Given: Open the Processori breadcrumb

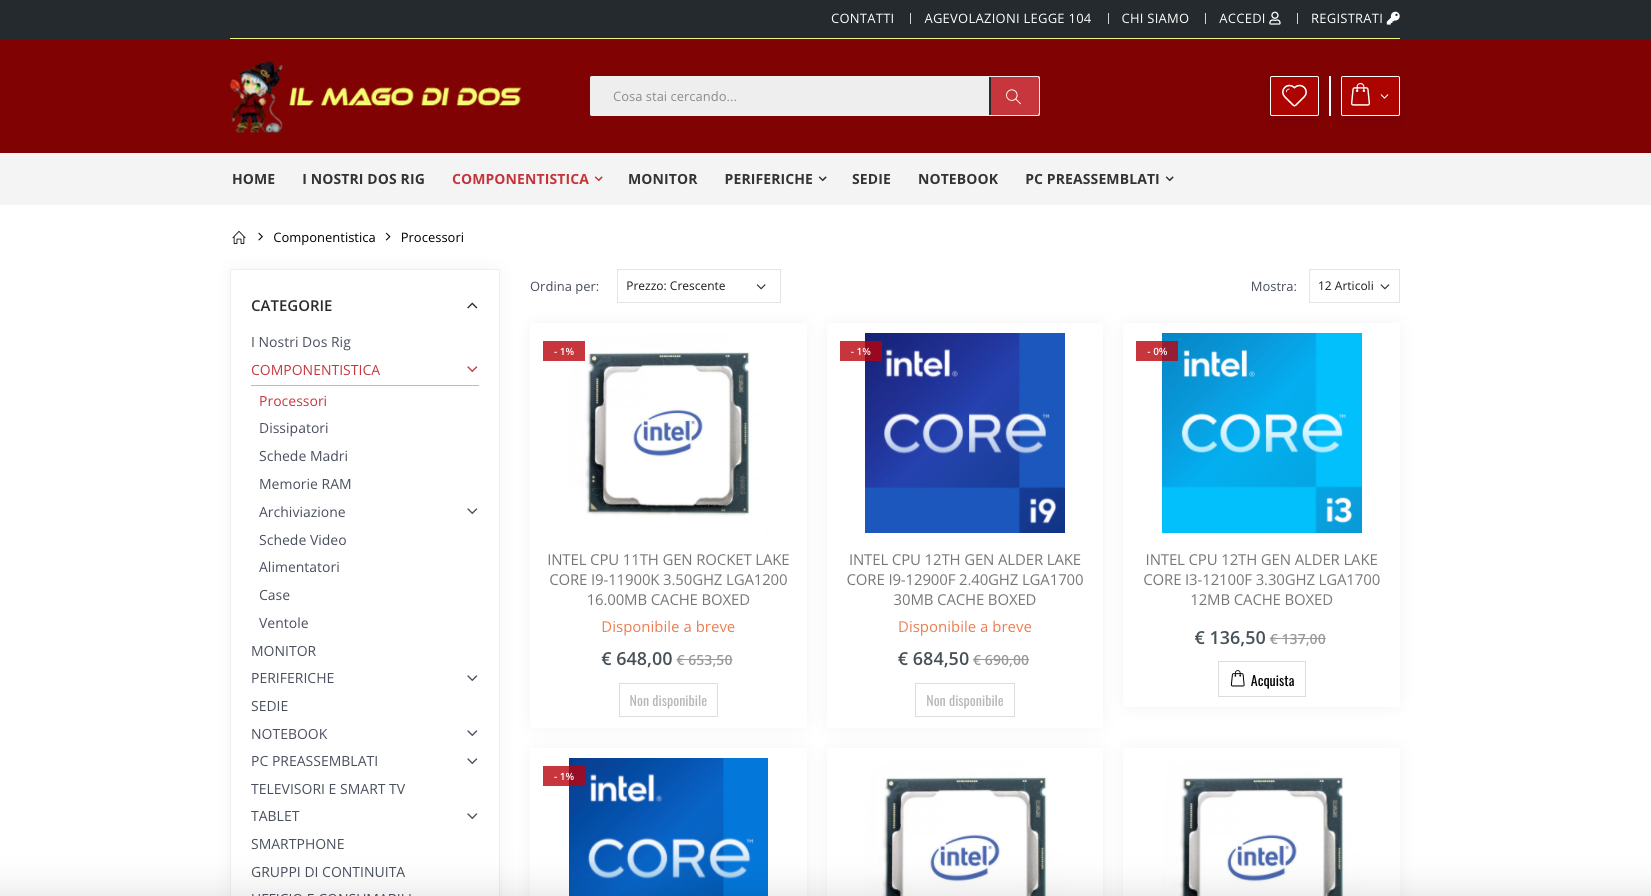Looking at the screenshot, I should [x=432, y=237].
